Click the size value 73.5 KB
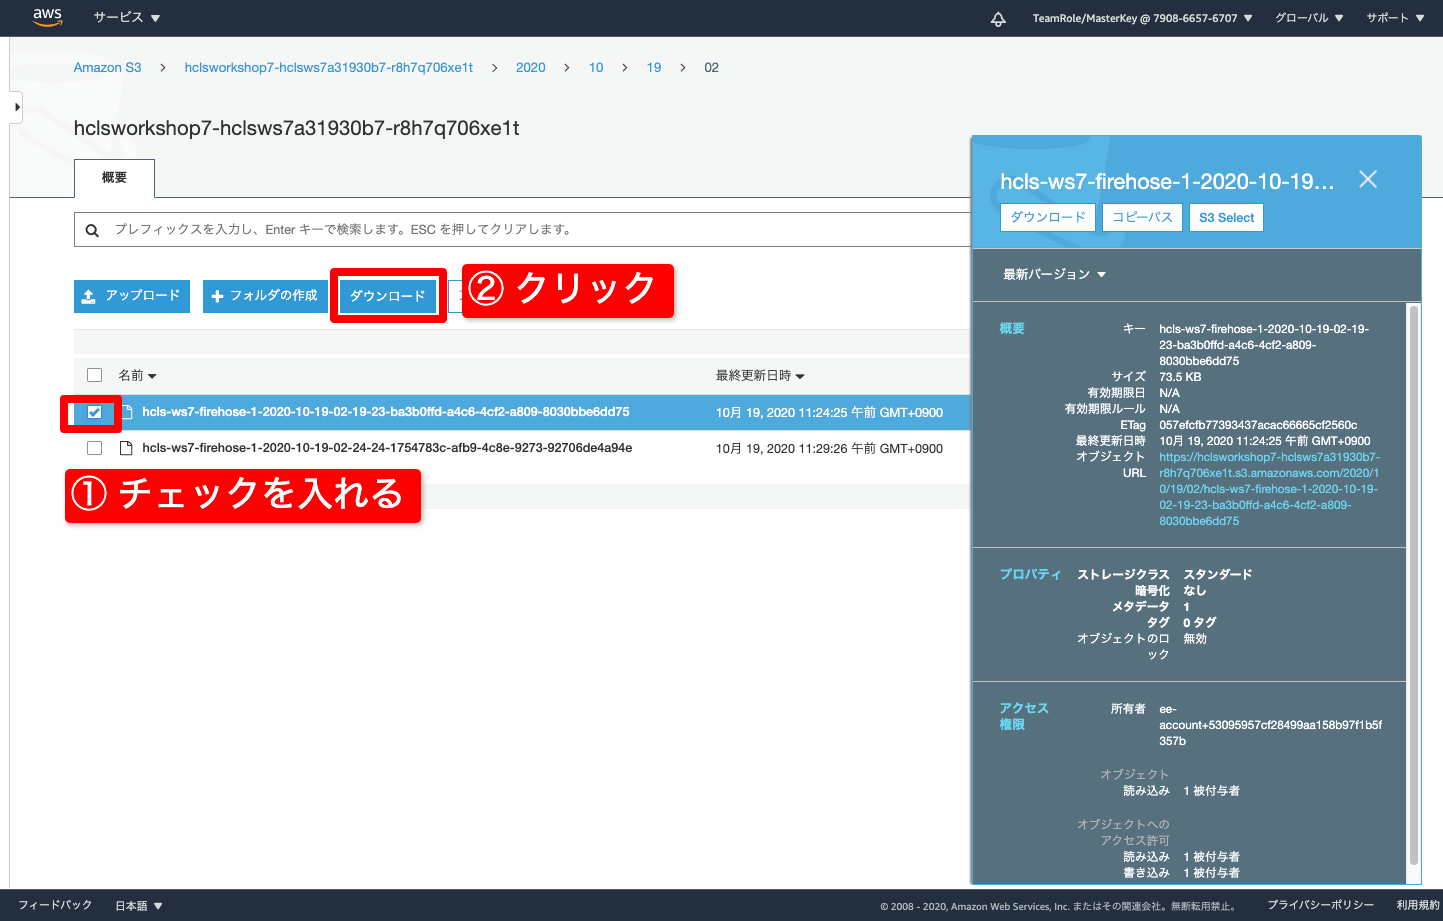The width and height of the screenshot is (1443, 921). [1180, 377]
